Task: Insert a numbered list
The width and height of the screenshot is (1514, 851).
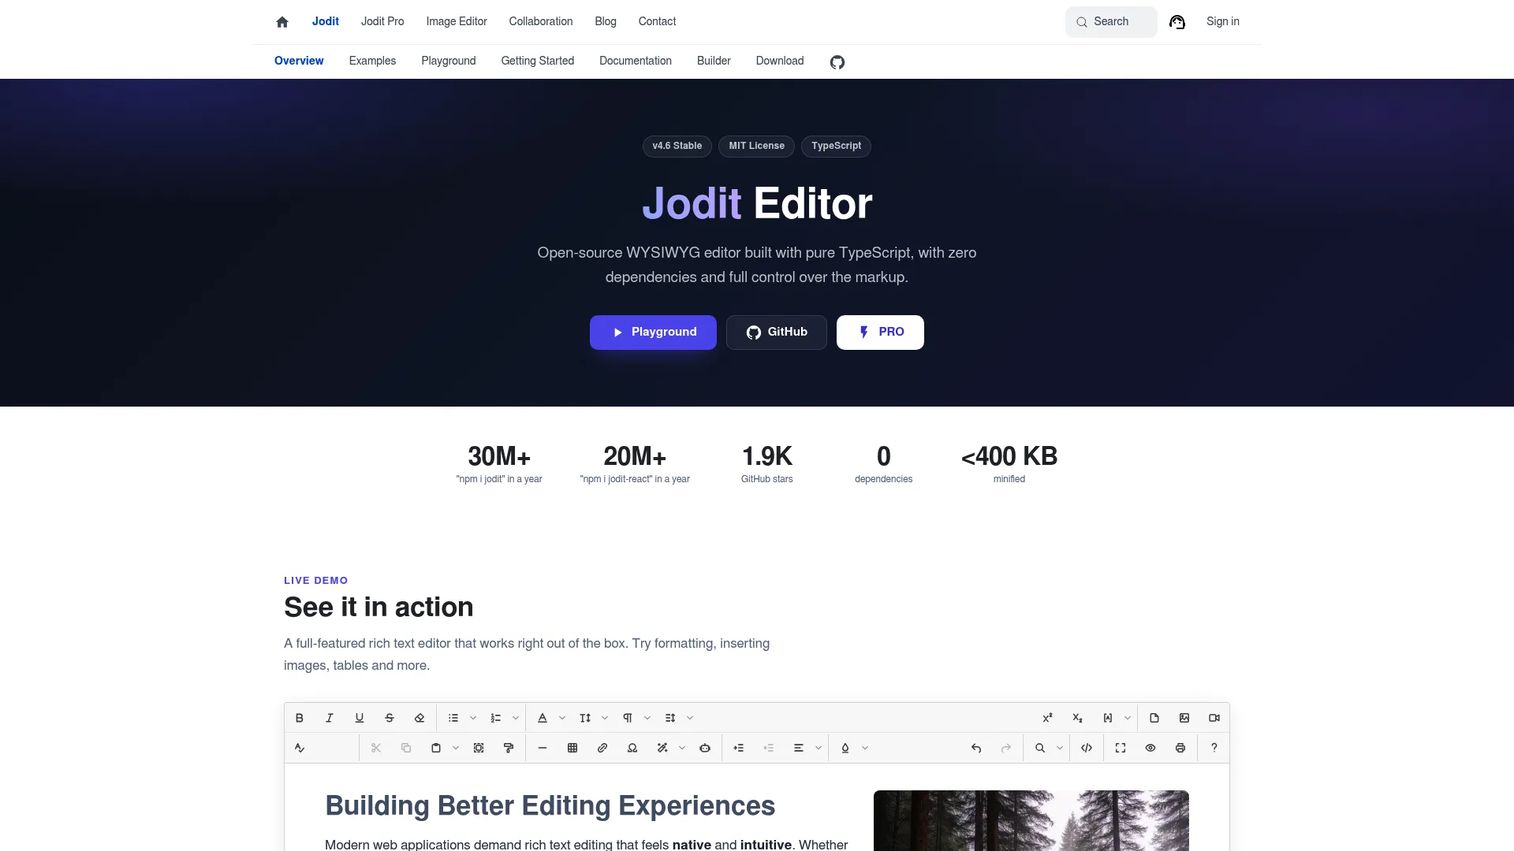Action: click(x=495, y=718)
